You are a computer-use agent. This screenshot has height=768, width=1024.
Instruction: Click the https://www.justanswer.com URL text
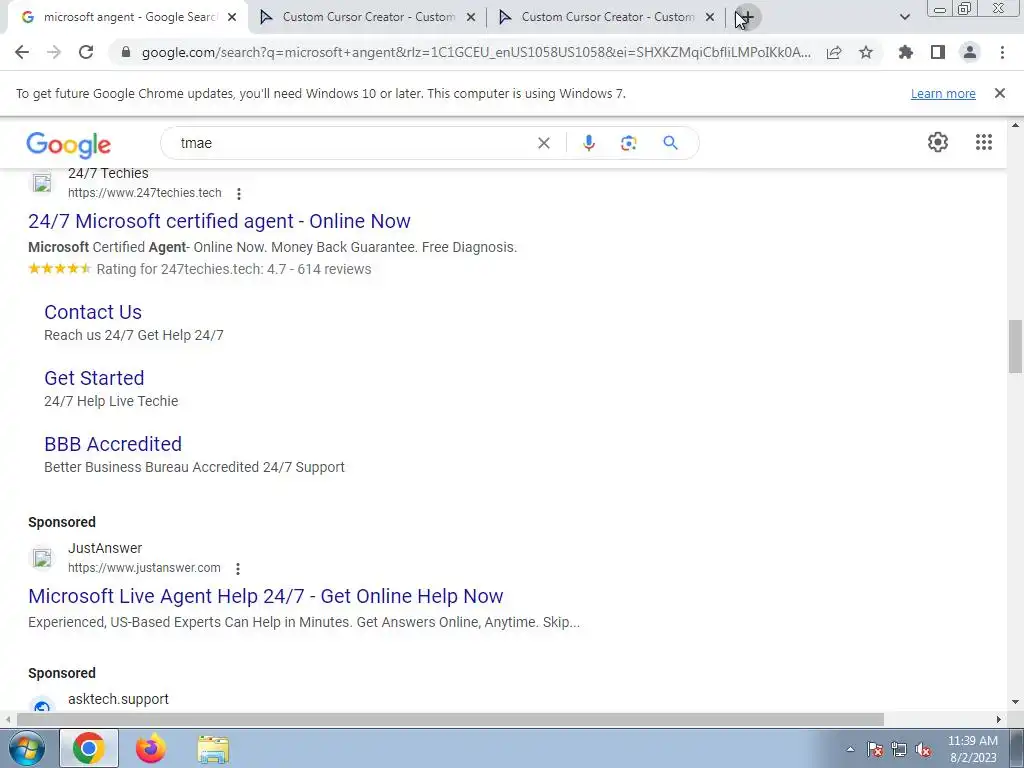(x=144, y=568)
